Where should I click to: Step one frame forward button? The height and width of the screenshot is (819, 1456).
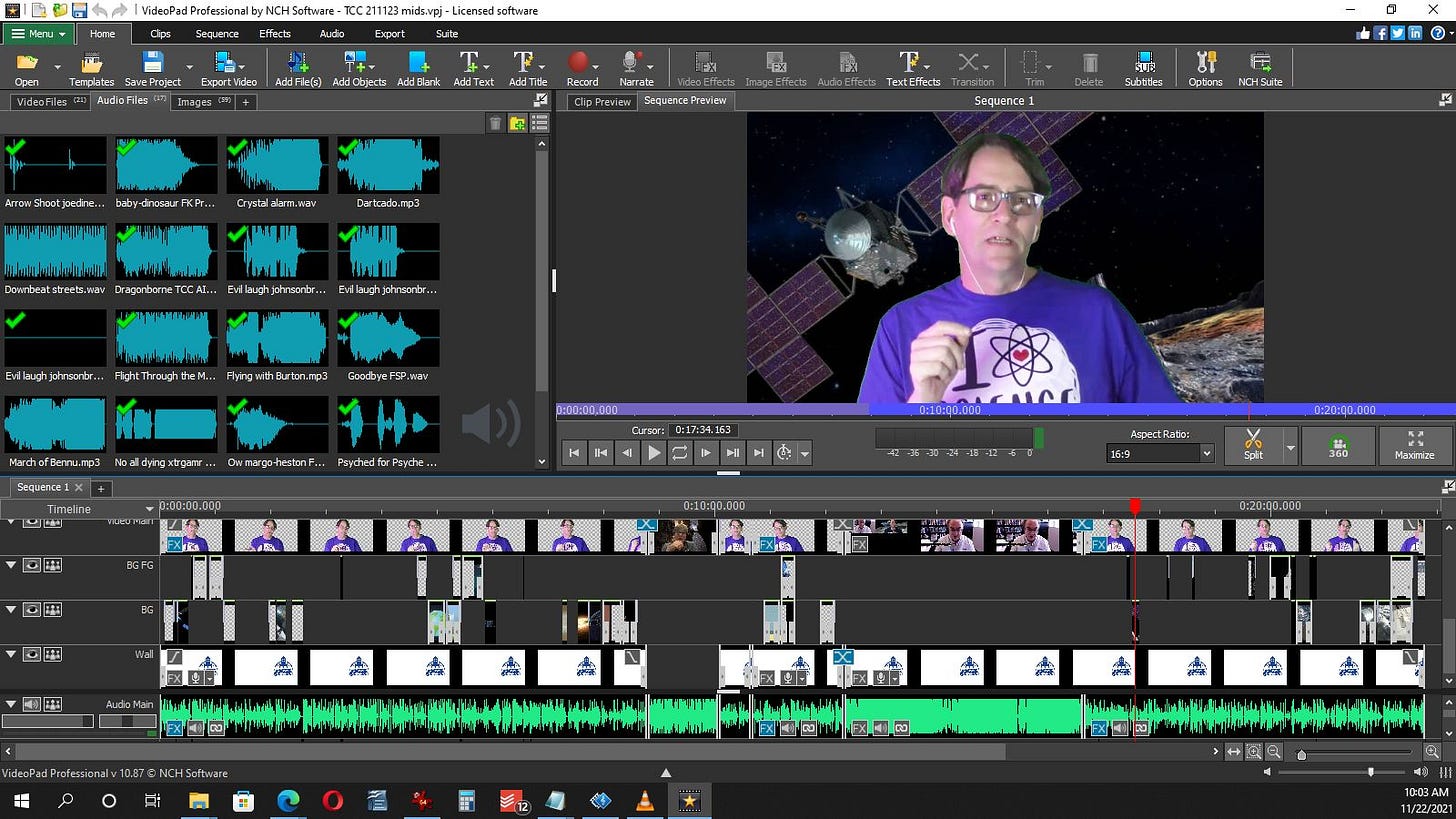coord(705,453)
